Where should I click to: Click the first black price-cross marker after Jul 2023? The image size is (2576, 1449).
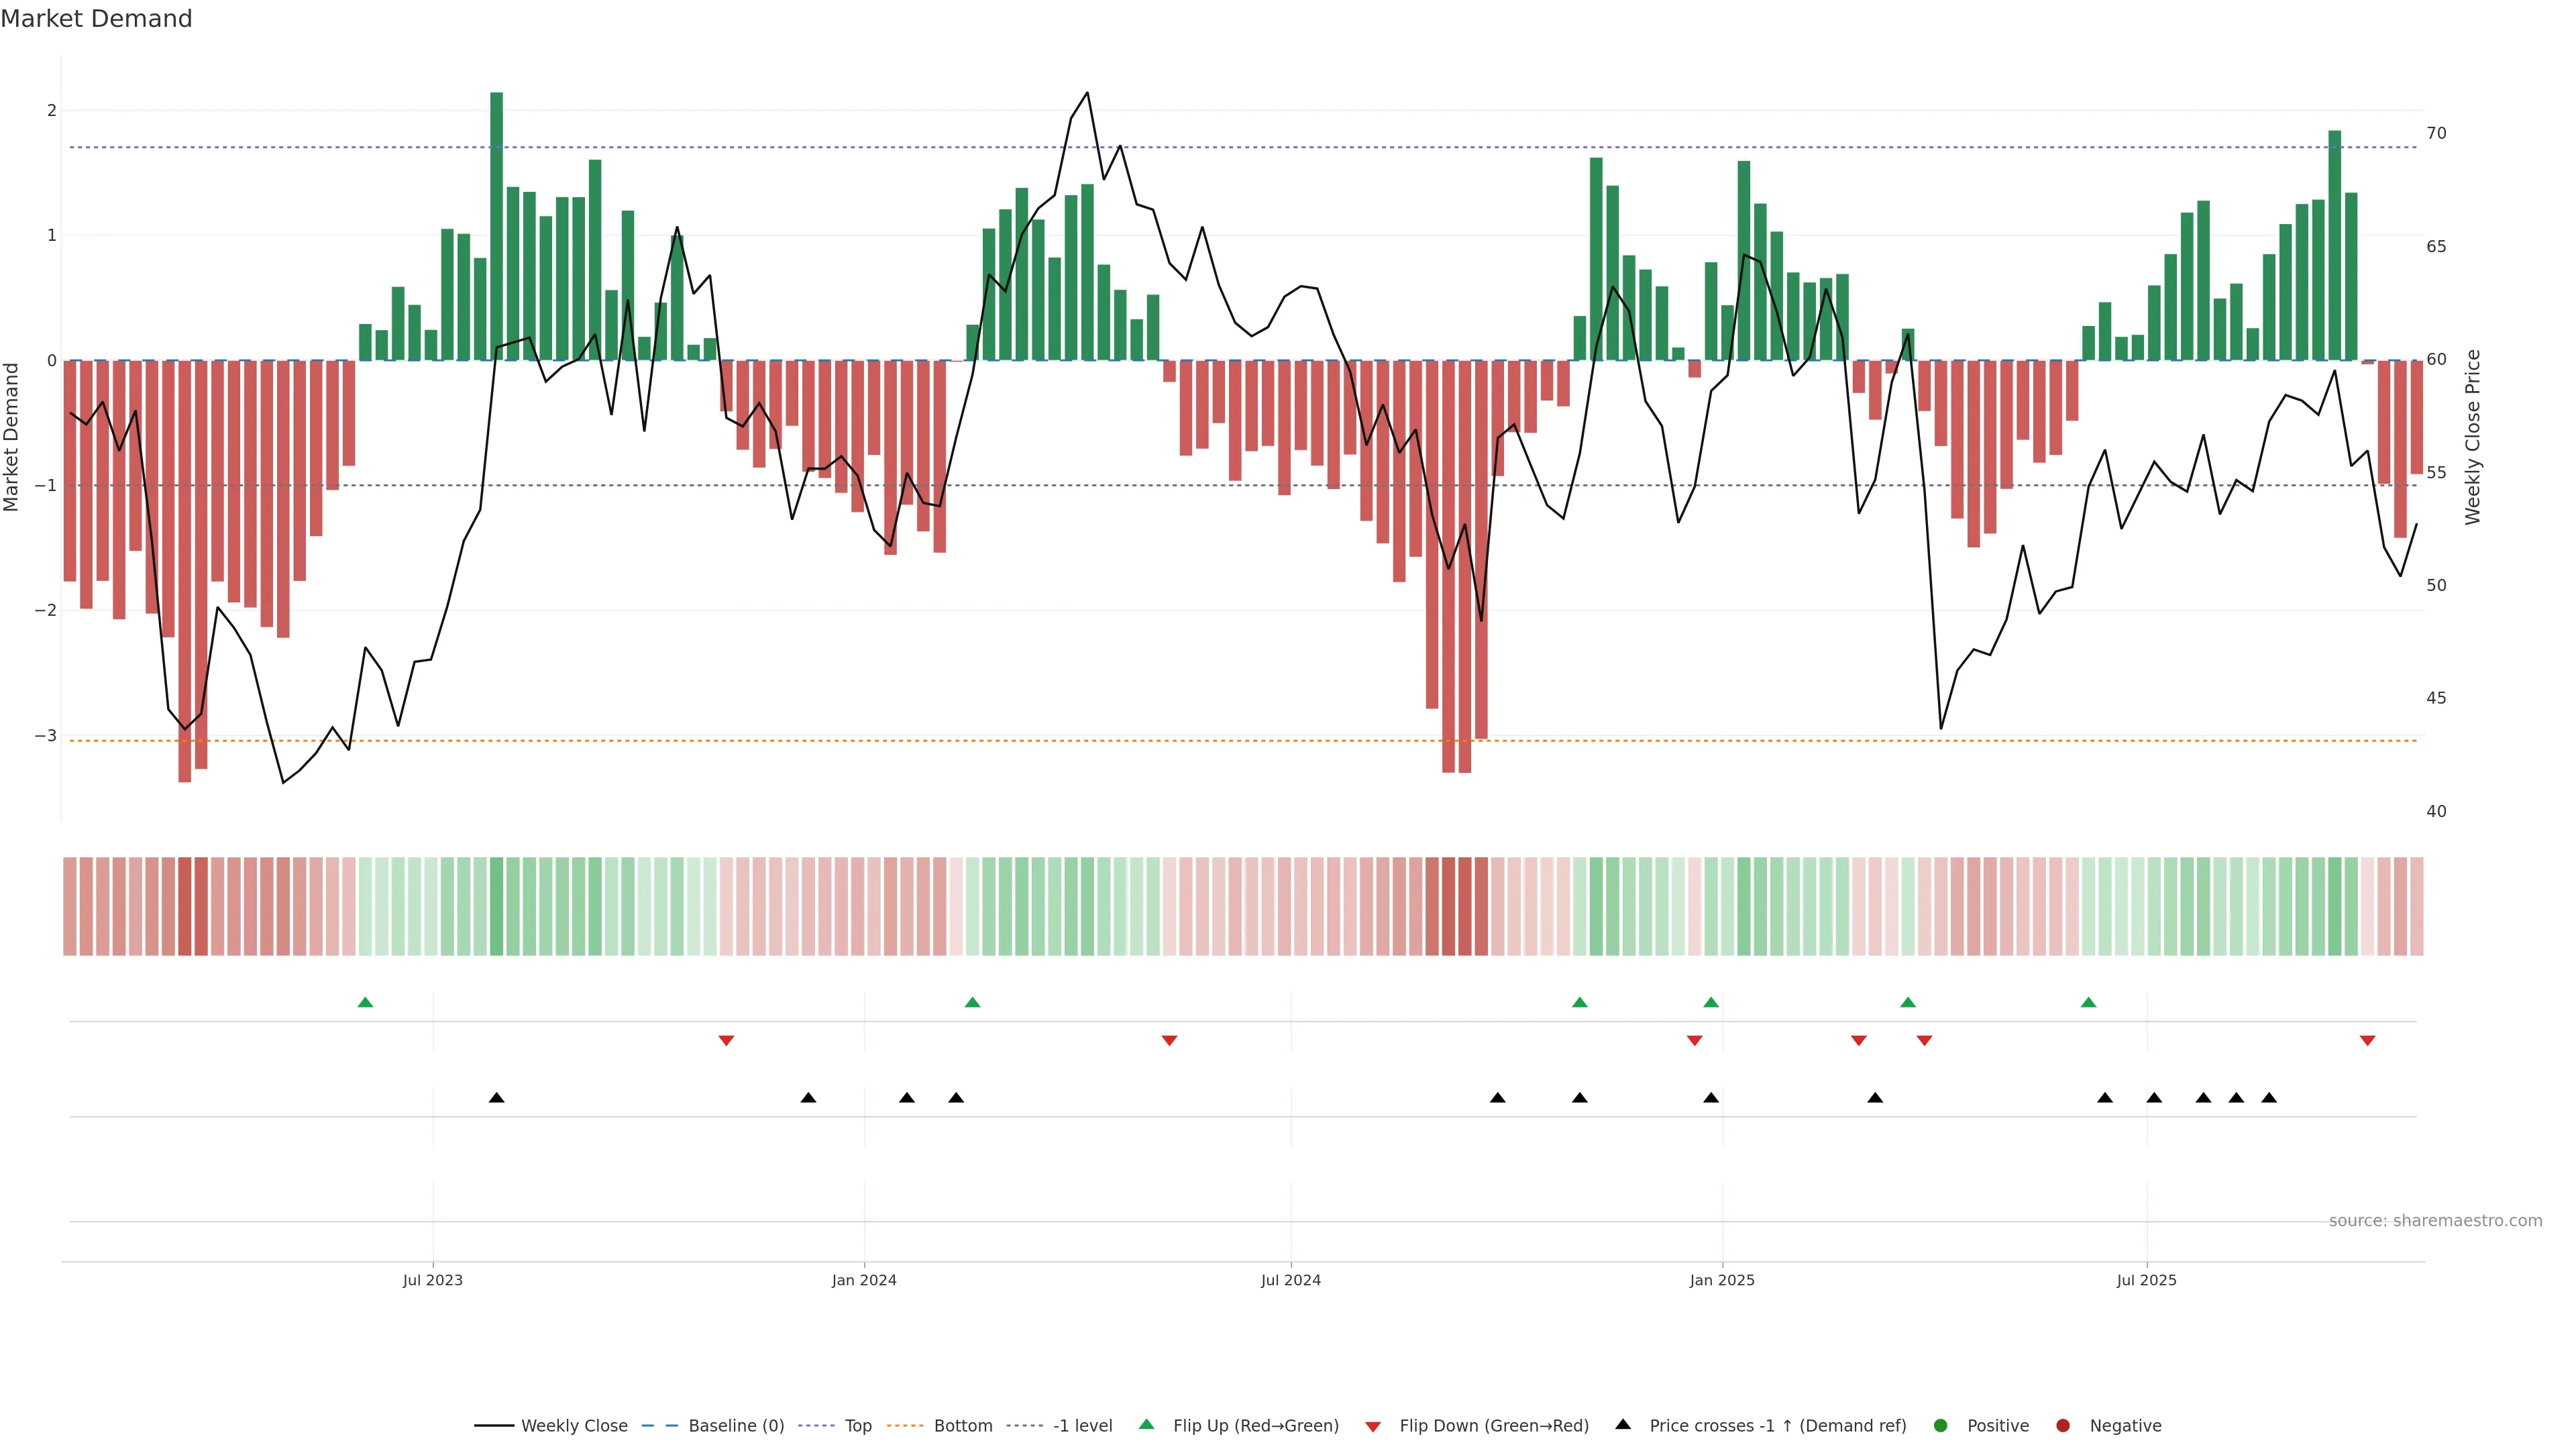click(x=496, y=1098)
